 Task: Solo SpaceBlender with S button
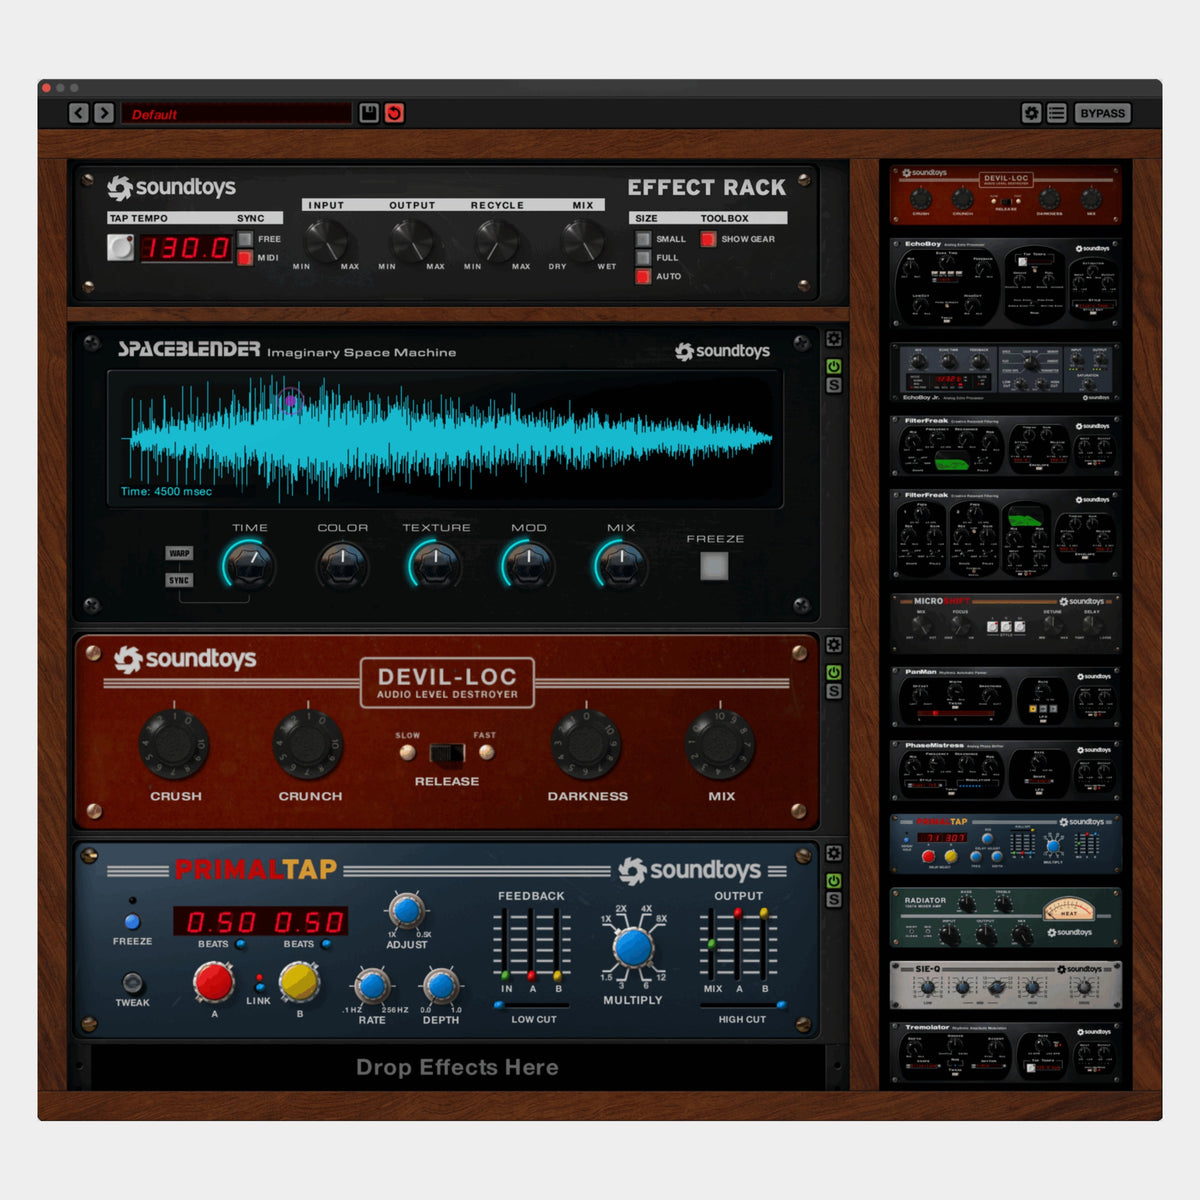(x=834, y=385)
